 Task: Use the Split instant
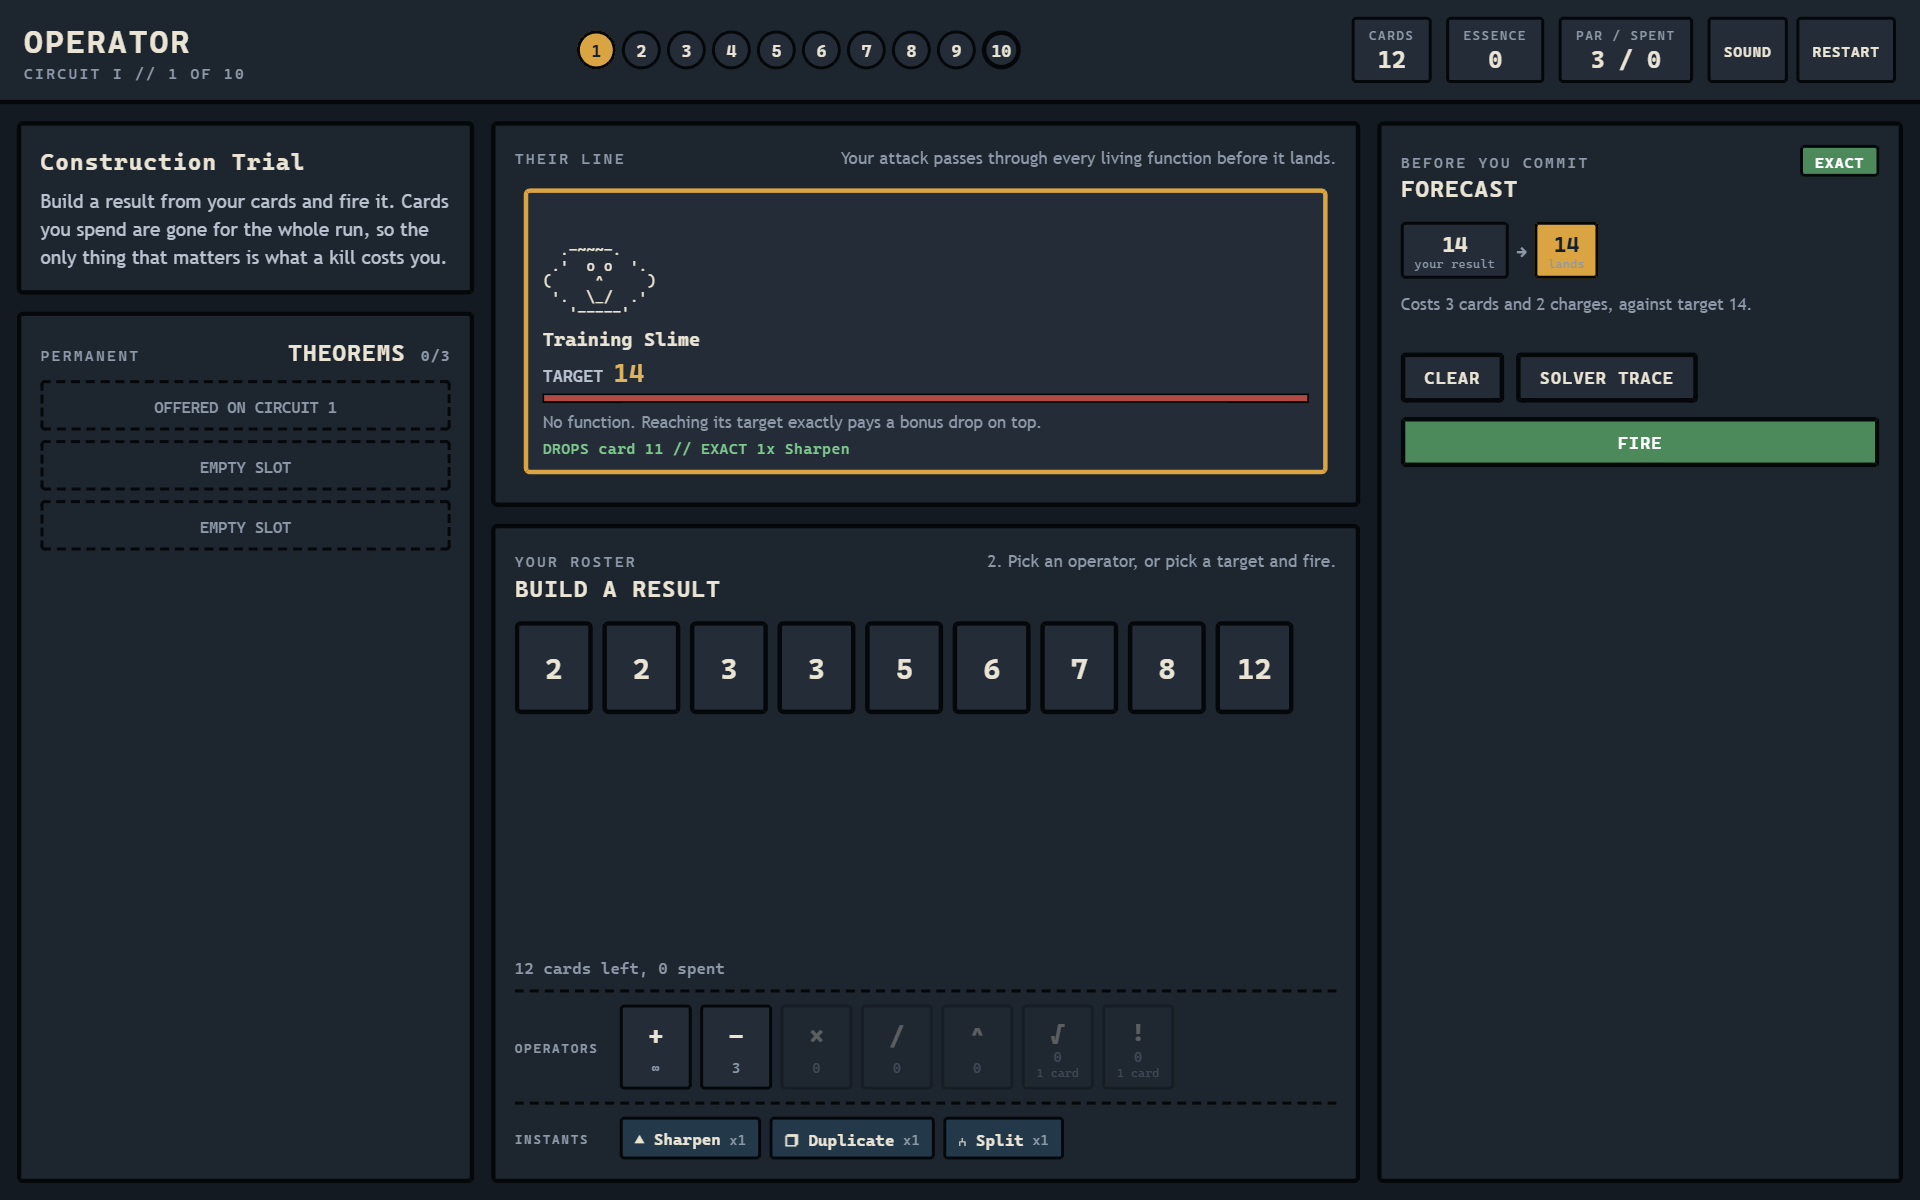click(1003, 1139)
